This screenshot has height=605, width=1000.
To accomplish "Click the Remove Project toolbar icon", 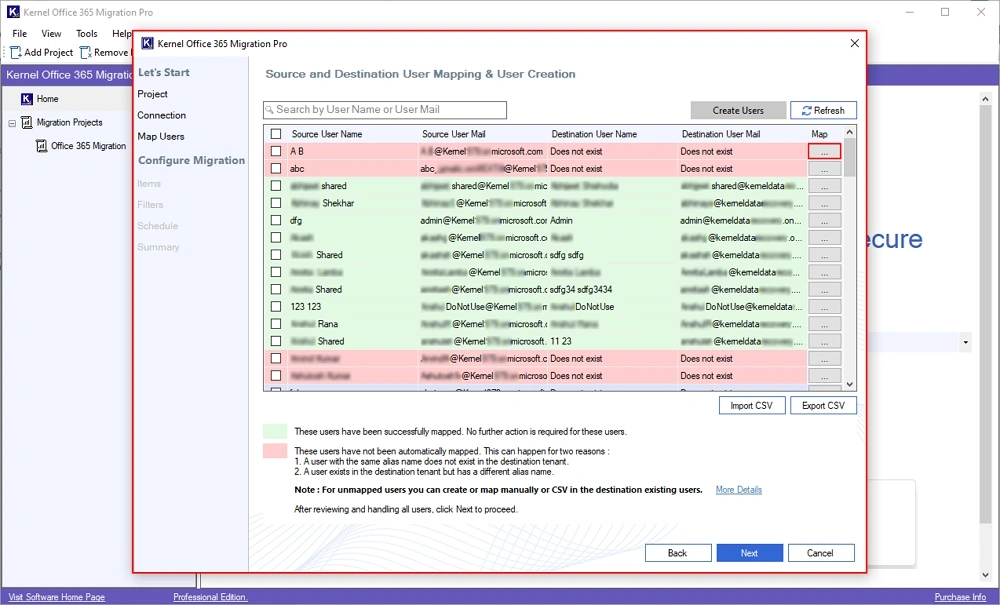I will [x=84, y=52].
